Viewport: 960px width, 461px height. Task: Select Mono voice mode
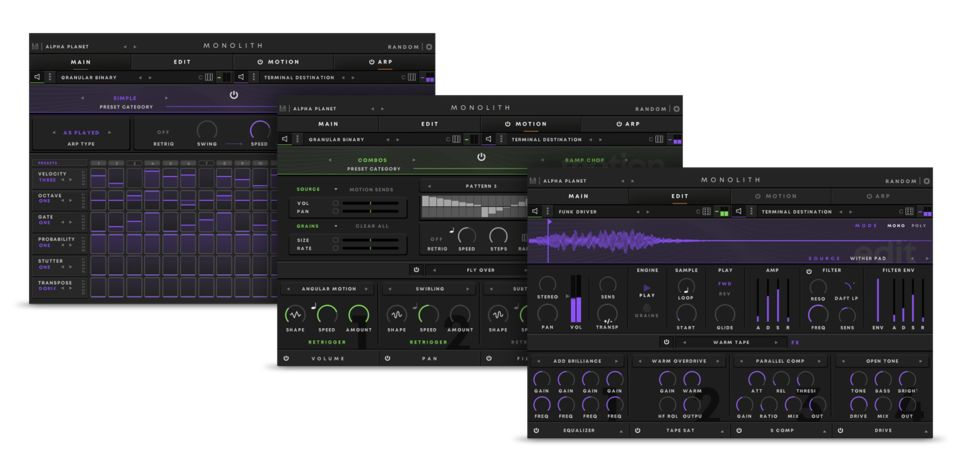pos(896,226)
